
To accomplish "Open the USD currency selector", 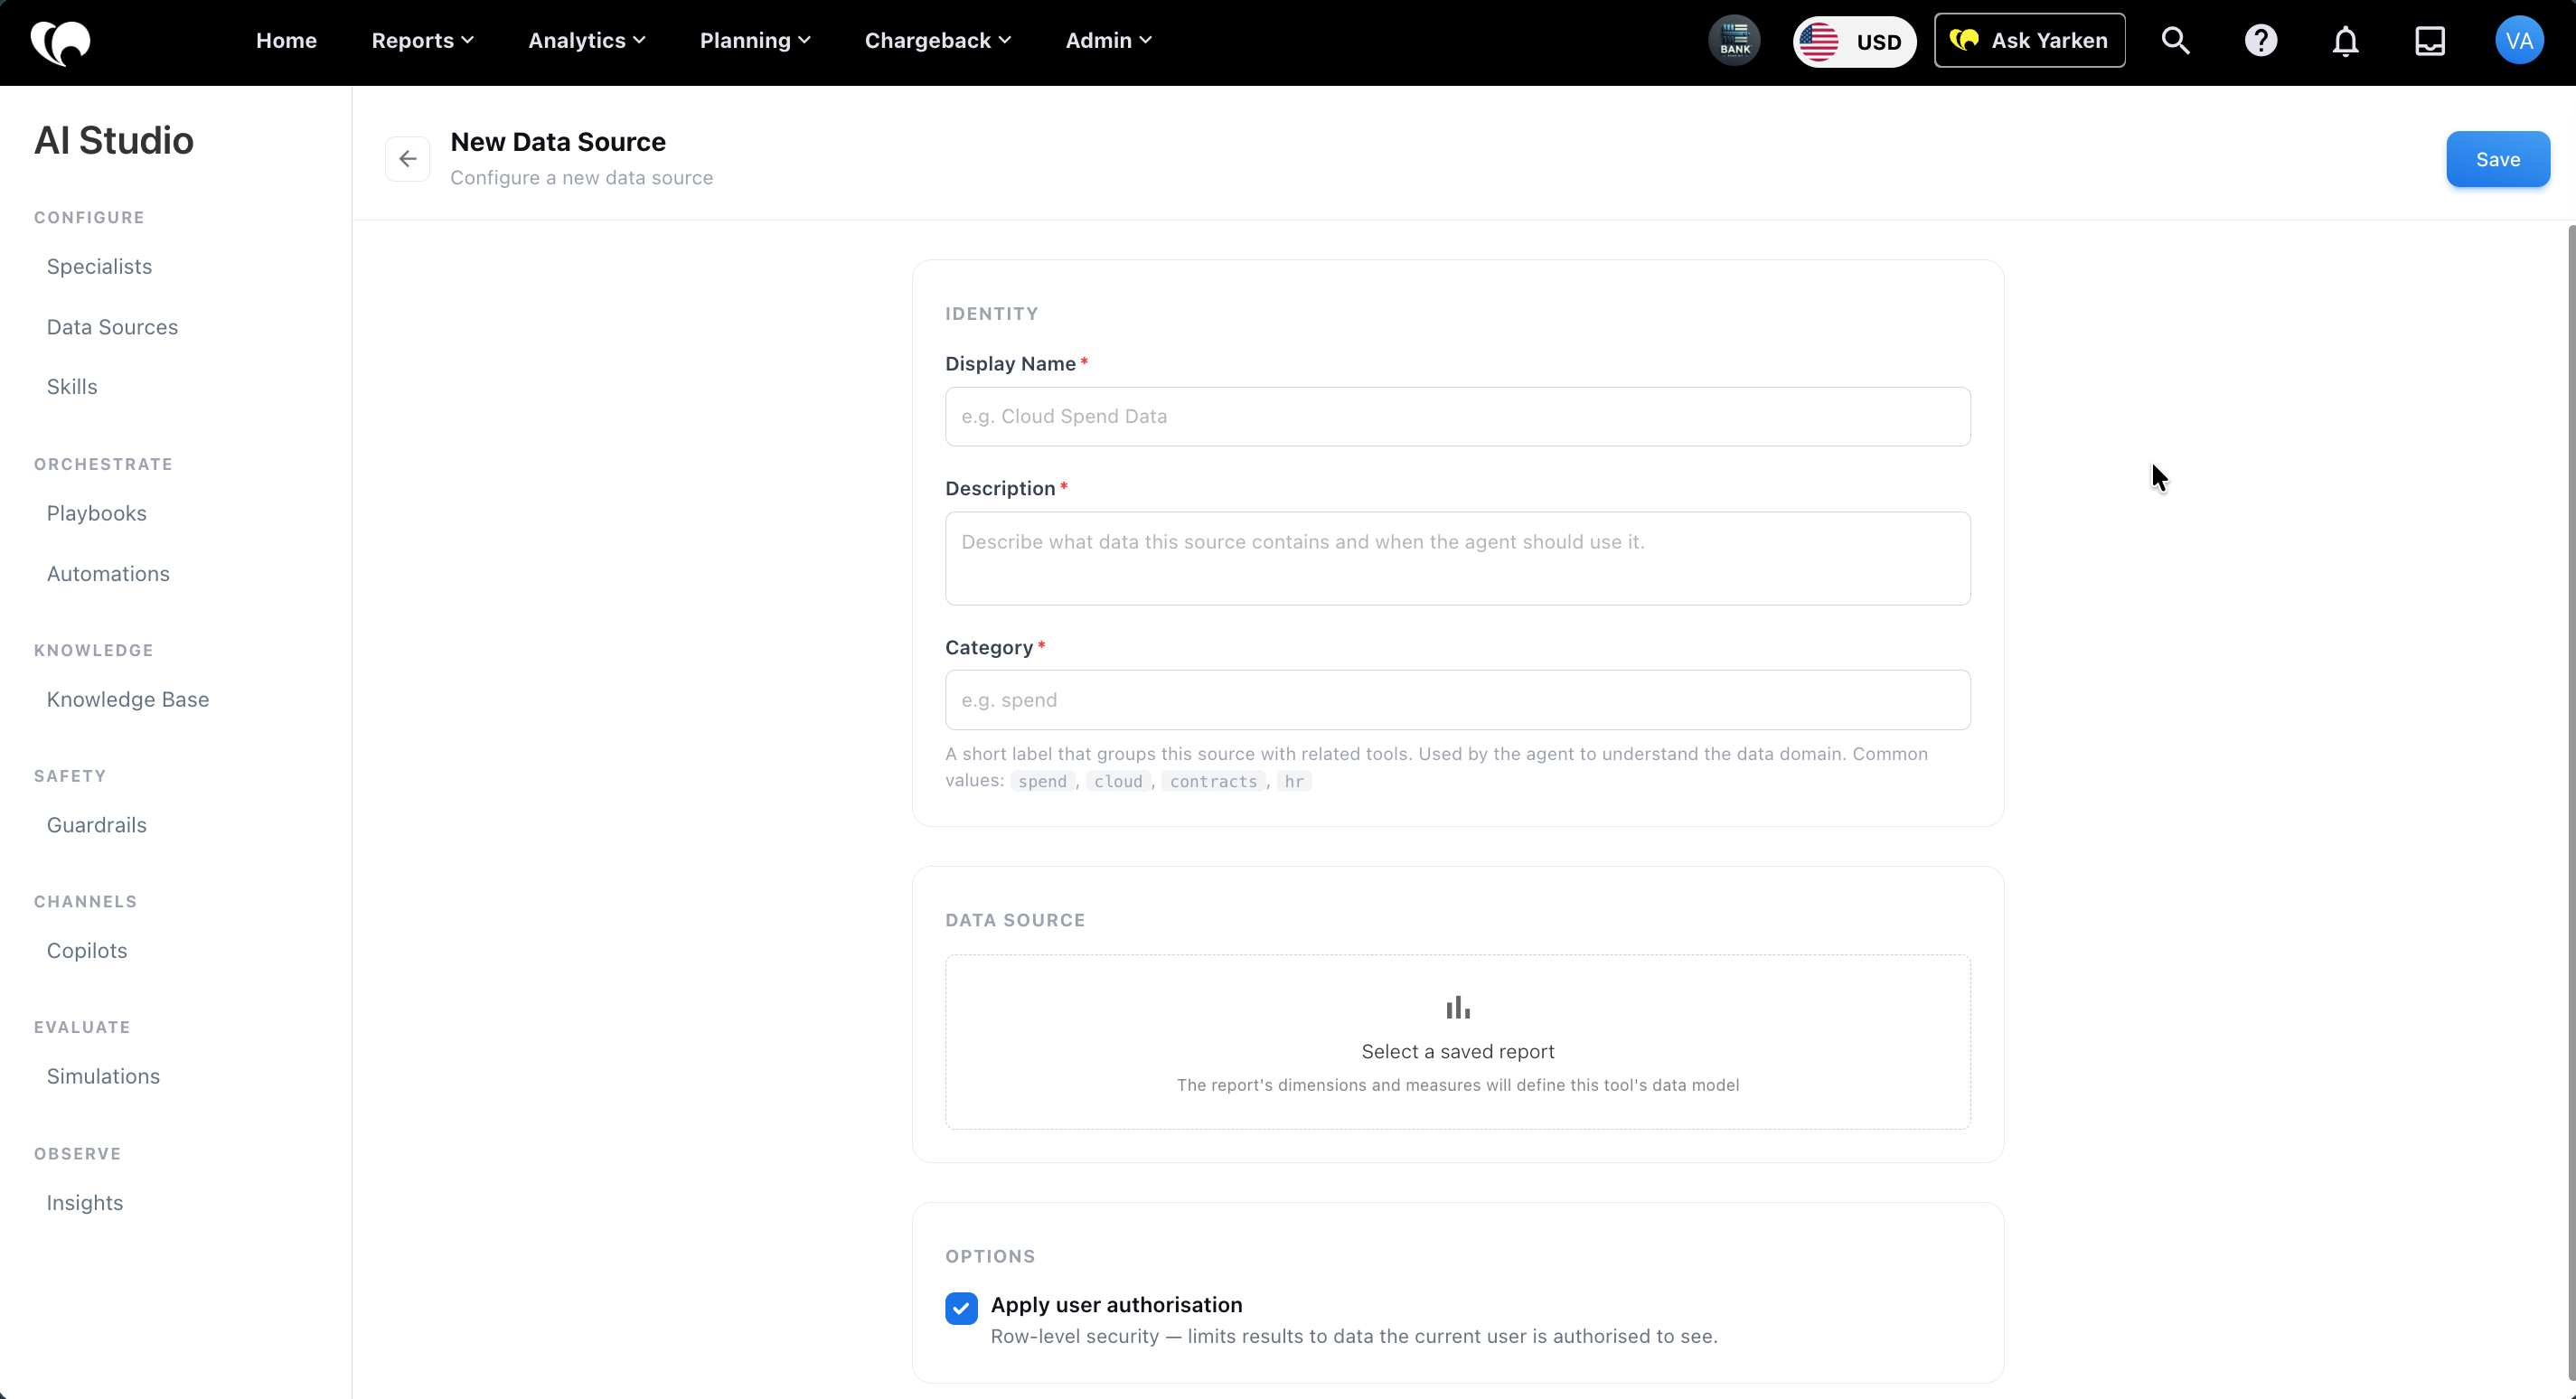I will tap(1854, 41).
